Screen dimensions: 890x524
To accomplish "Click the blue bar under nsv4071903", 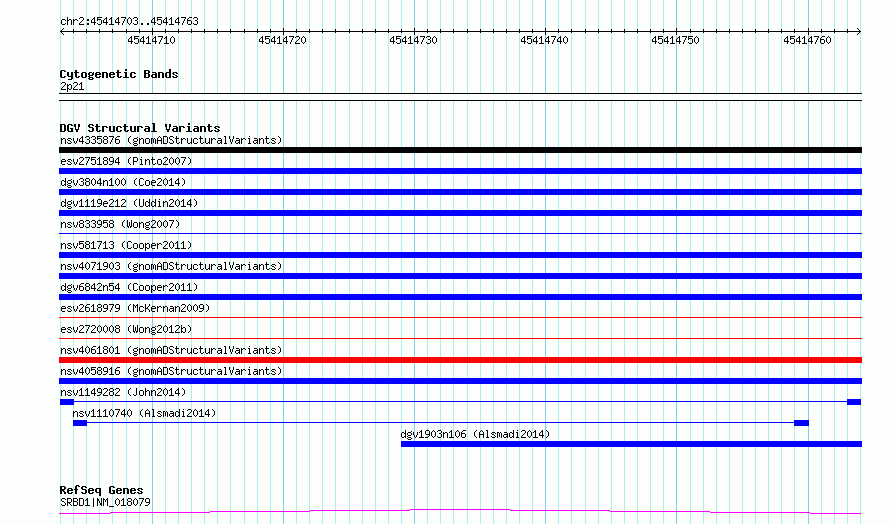I will tap(460, 276).
